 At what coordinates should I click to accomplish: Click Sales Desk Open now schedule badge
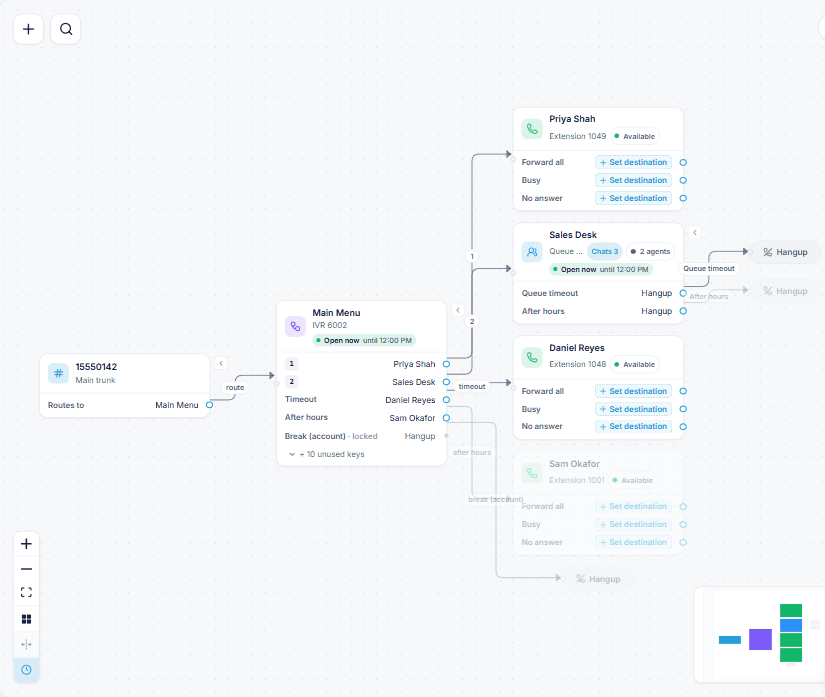tap(601, 269)
